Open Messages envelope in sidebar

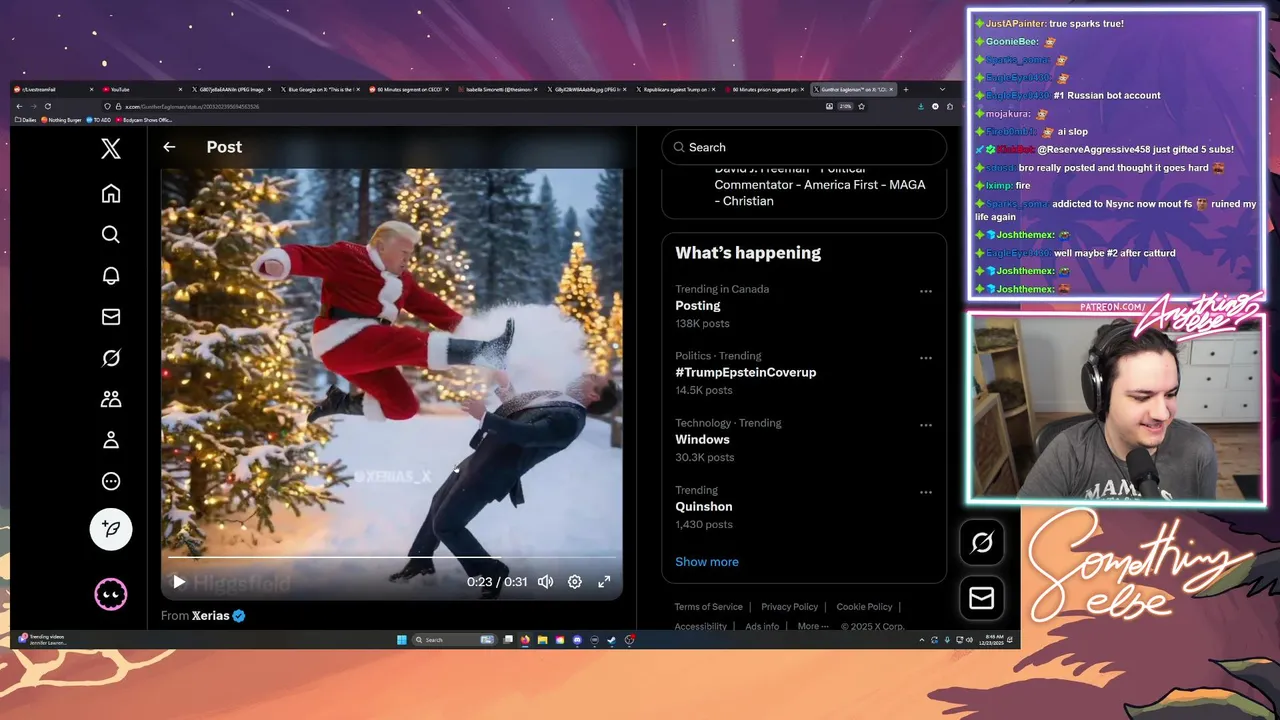(x=111, y=317)
